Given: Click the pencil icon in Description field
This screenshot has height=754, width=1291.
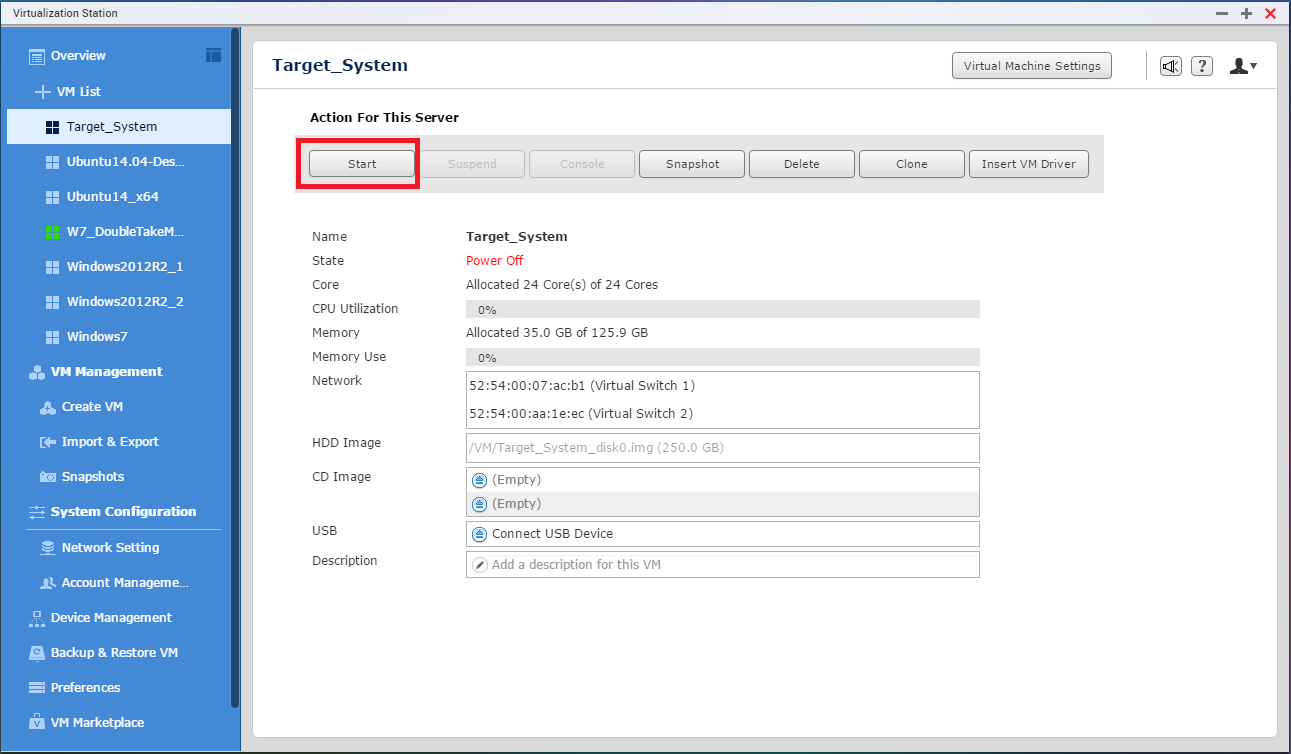Looking at the screenshot, I should pos(479,565).
